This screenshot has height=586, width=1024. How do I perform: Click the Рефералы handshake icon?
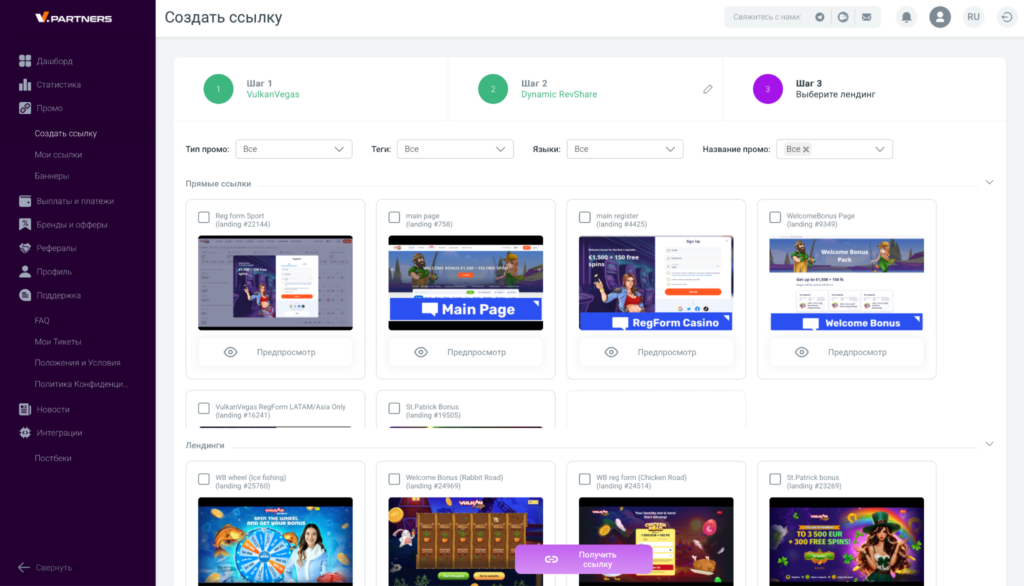[x=25, y=248]
